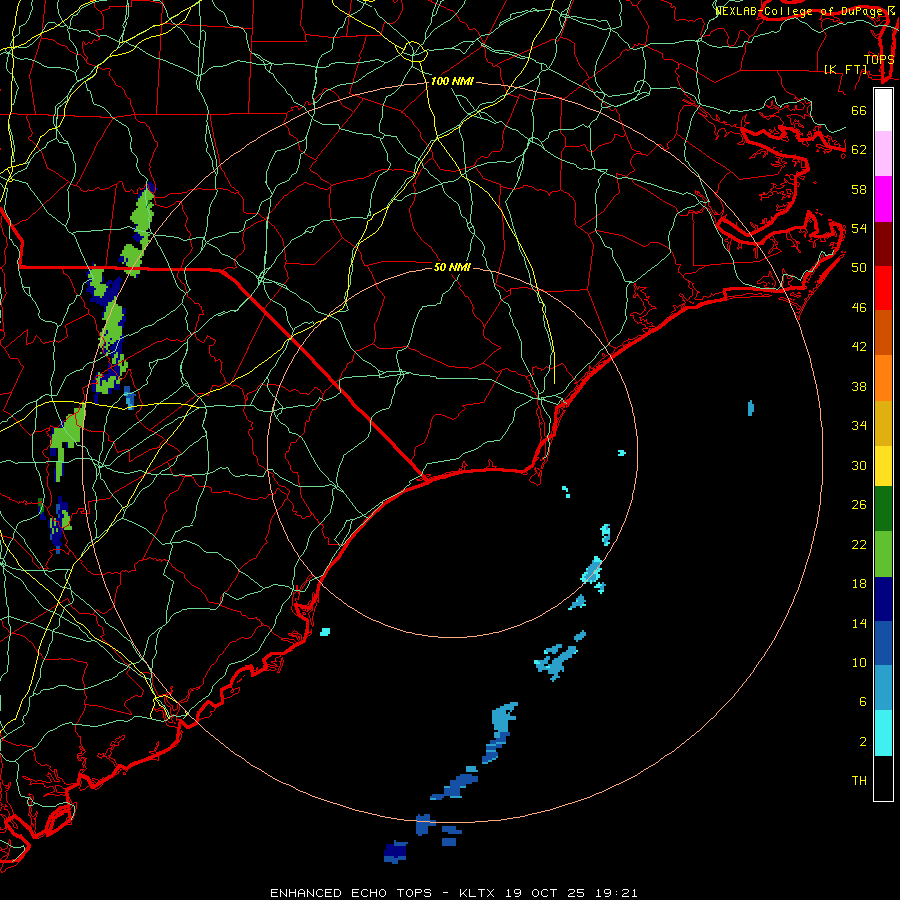Click the legend value "30"
Viewport: 900px width, 900px height.
tap(859, 465)
